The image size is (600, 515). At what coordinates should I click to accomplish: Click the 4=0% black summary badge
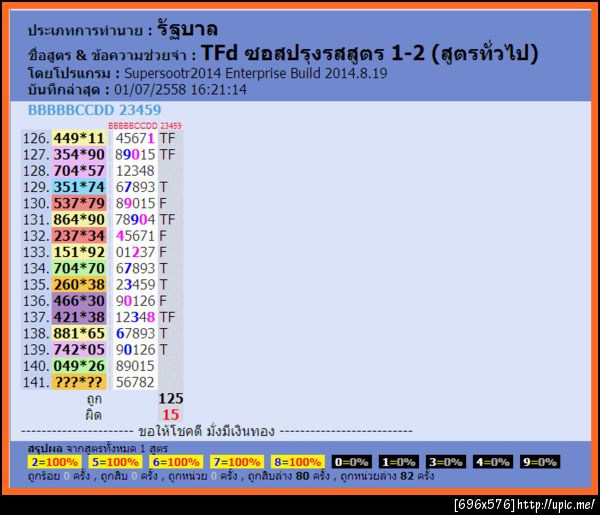point(493,462)
